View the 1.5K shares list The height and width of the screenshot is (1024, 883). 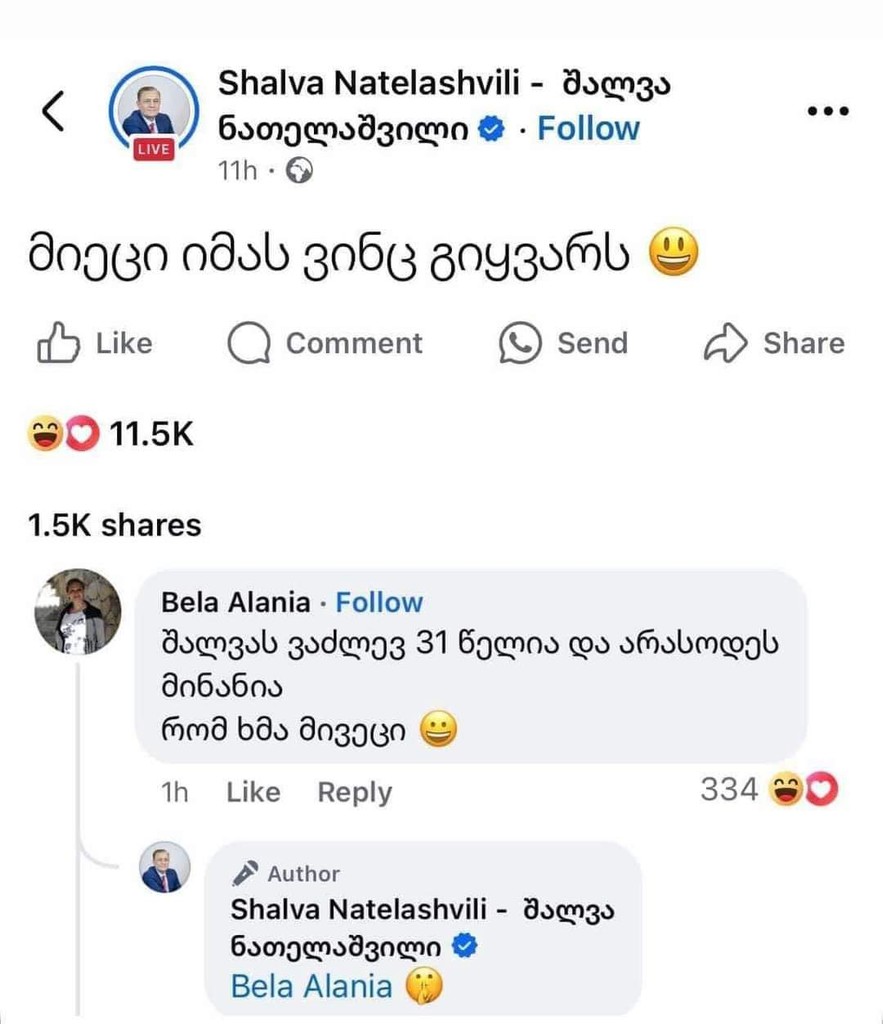coord(114,525)
